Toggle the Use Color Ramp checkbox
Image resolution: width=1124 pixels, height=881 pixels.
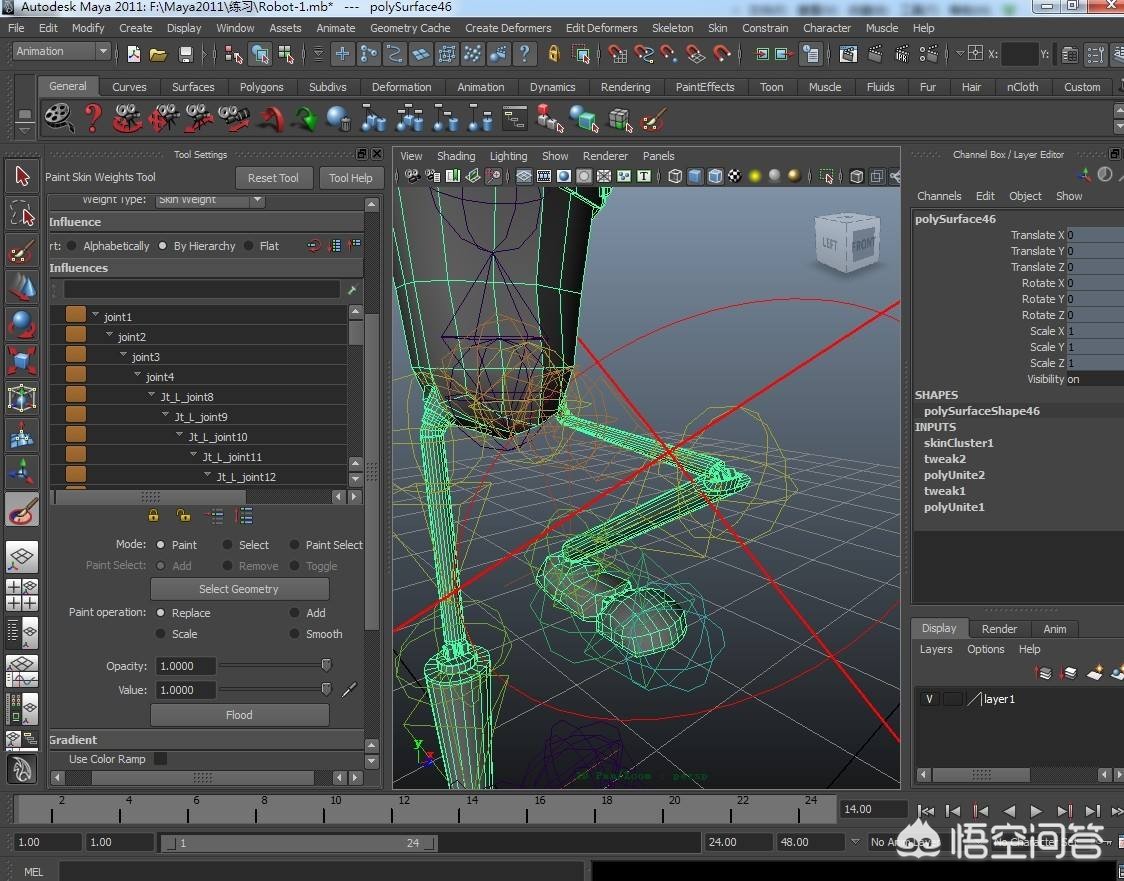[161, 758]
